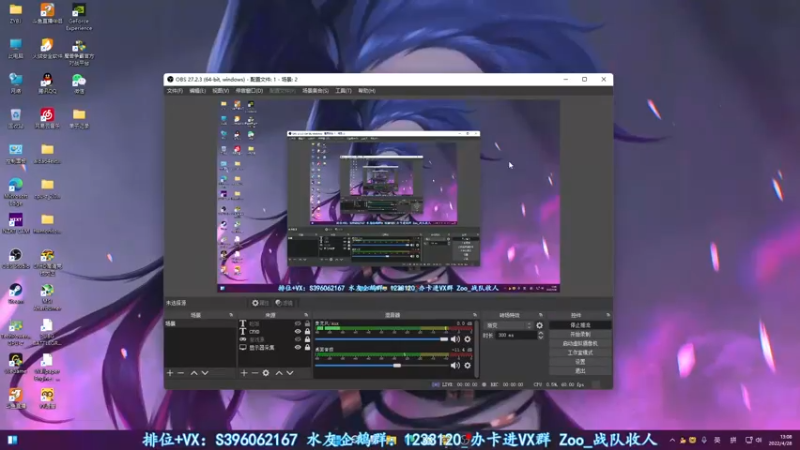Mute the desktop audio speaker icon

[455, 365]
